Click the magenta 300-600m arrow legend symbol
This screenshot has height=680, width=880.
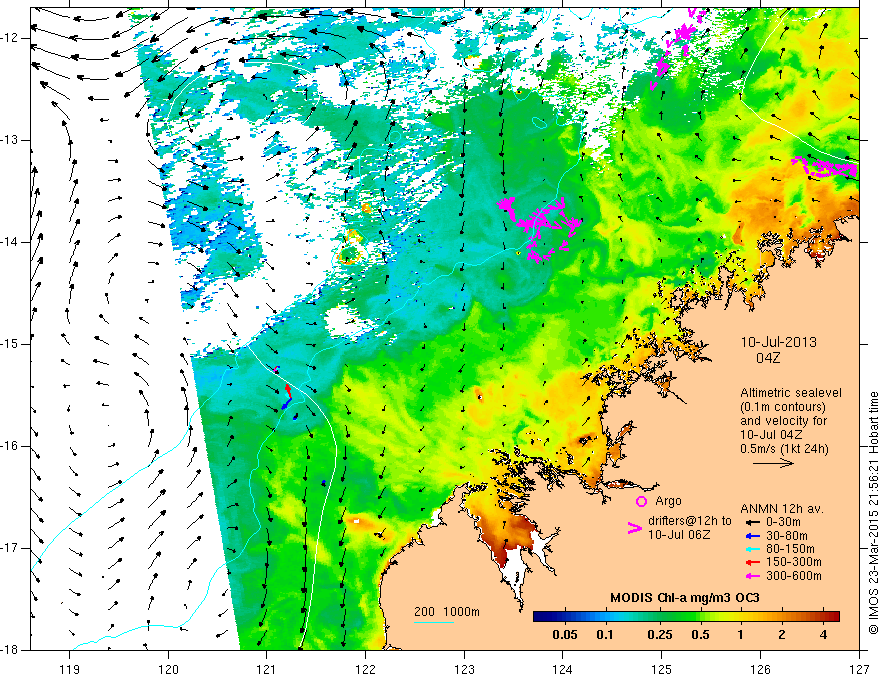pyautogui.click(x=751, y=576)
